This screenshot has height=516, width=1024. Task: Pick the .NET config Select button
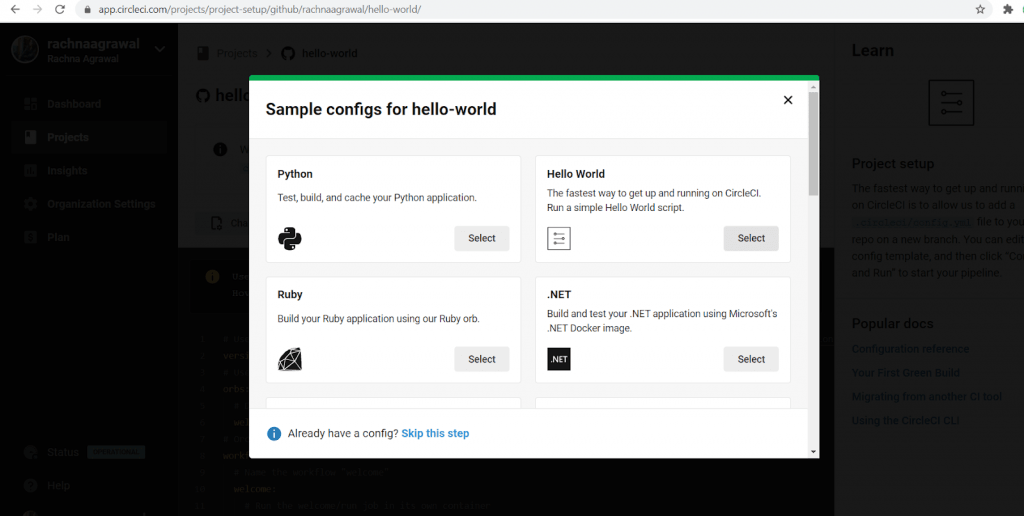751,359
